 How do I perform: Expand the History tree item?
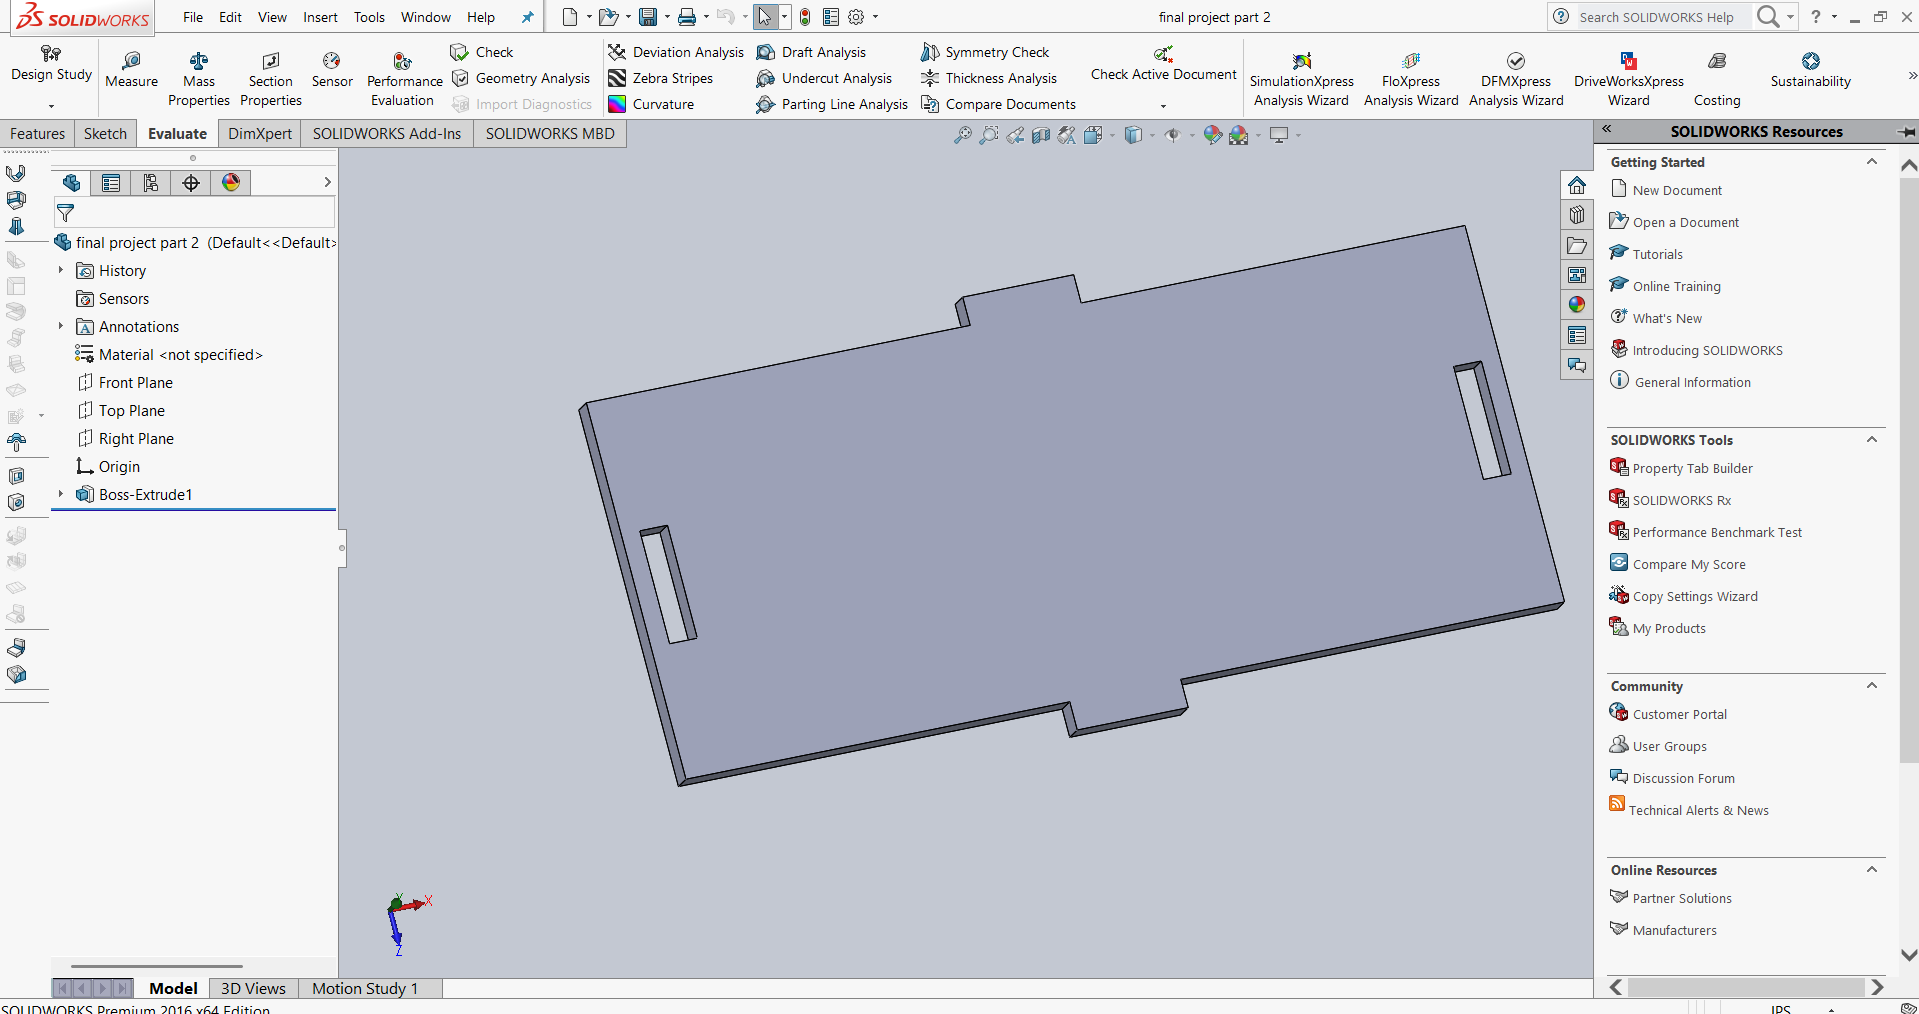pos(61,270)
